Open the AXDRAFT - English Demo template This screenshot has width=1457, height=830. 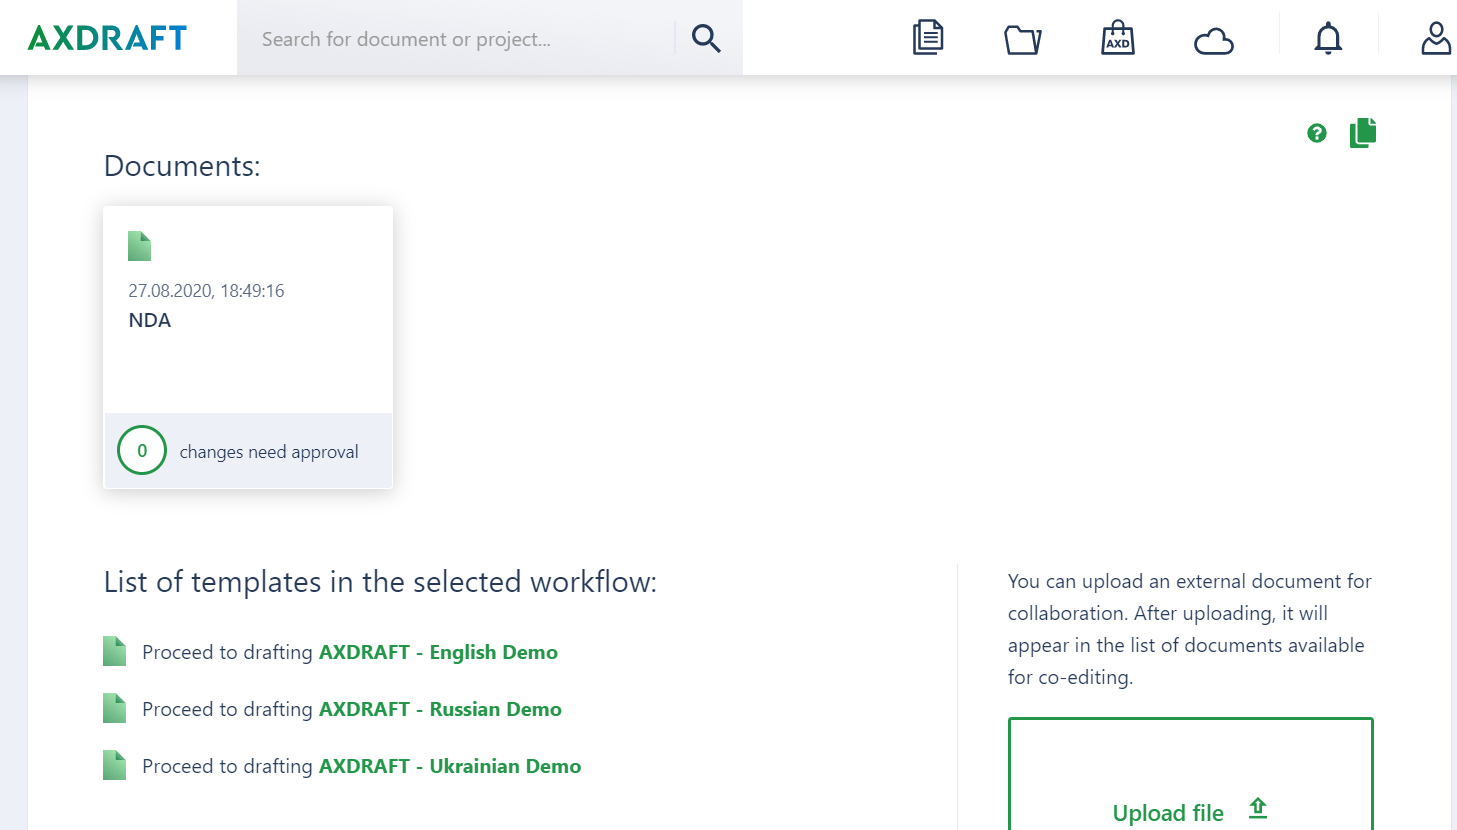pyautogui.click(x=438, y=652)
